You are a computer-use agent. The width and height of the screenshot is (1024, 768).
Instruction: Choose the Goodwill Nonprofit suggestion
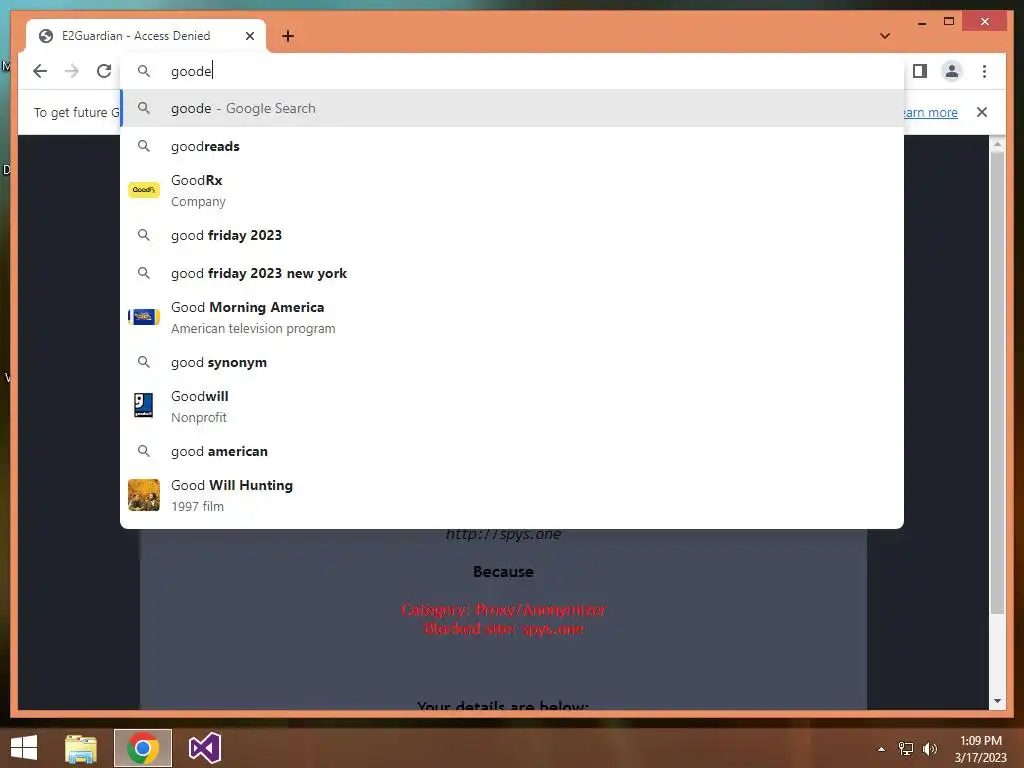pyautogui.click(x=512, y=406)
